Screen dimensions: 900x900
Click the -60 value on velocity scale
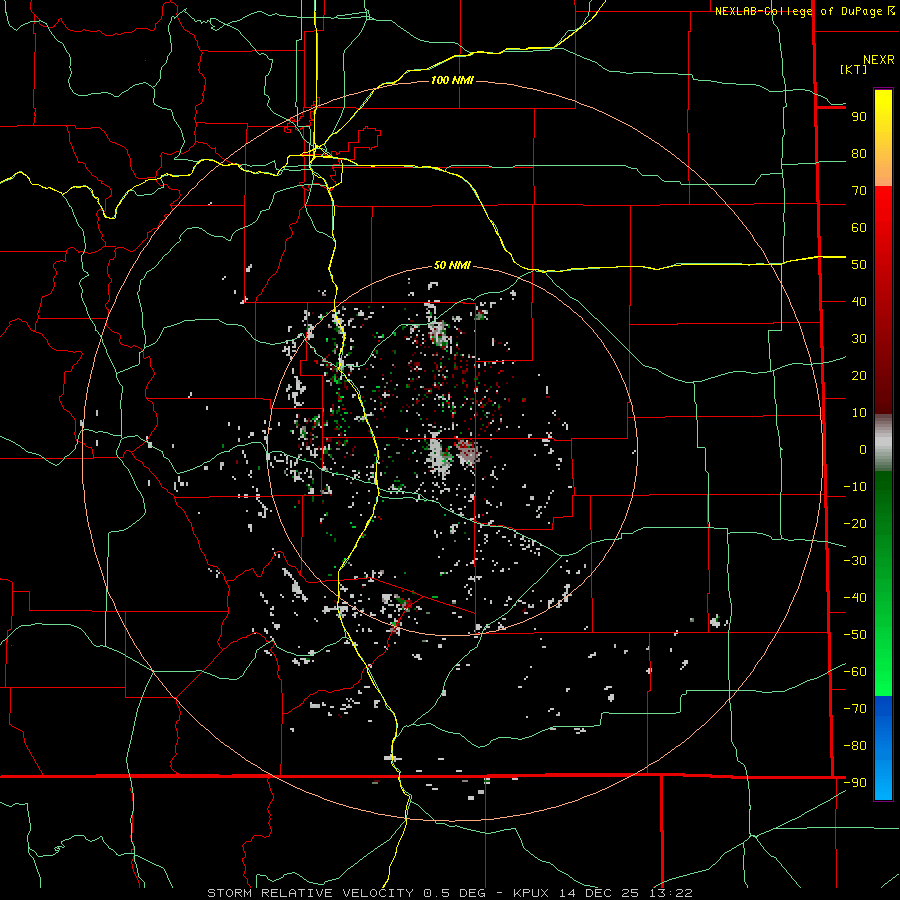pyautogui.click(x=855, y=672)
